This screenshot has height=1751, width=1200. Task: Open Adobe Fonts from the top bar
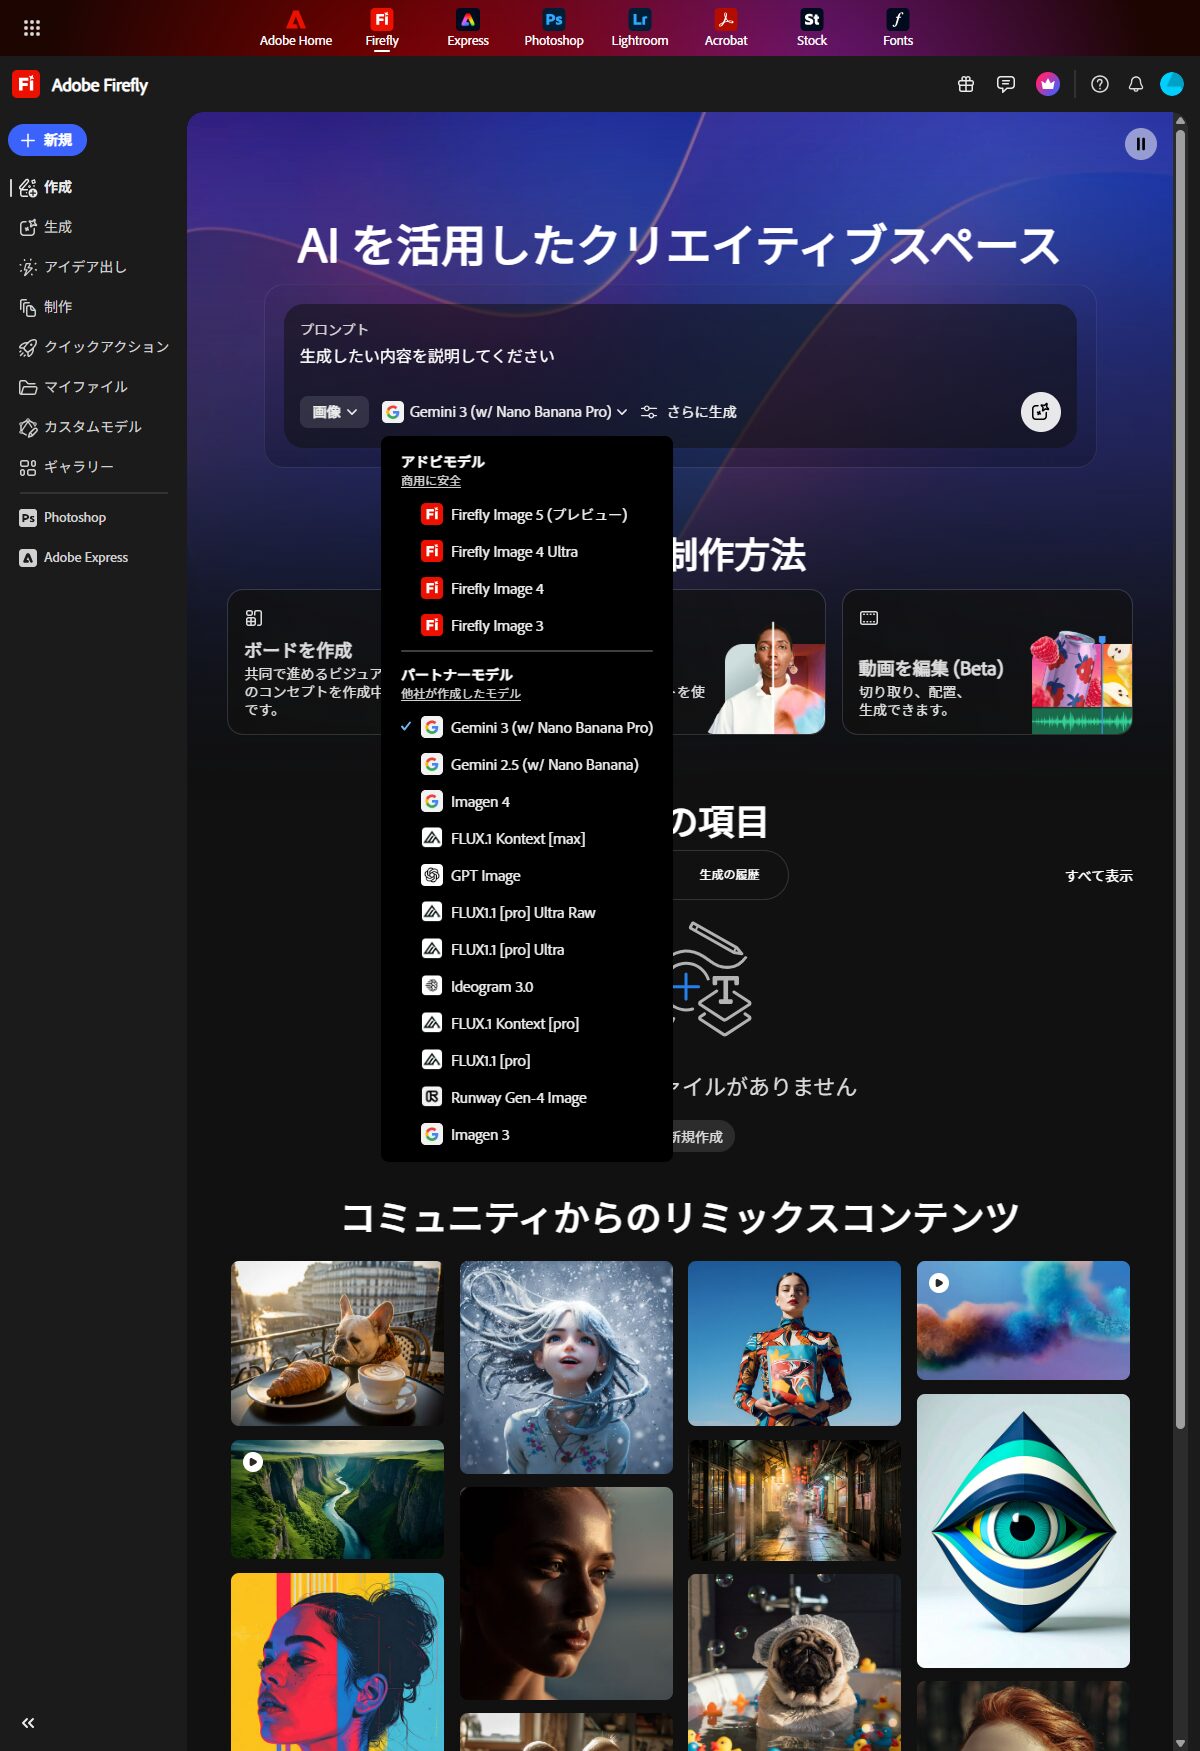(x=898, y=28)
